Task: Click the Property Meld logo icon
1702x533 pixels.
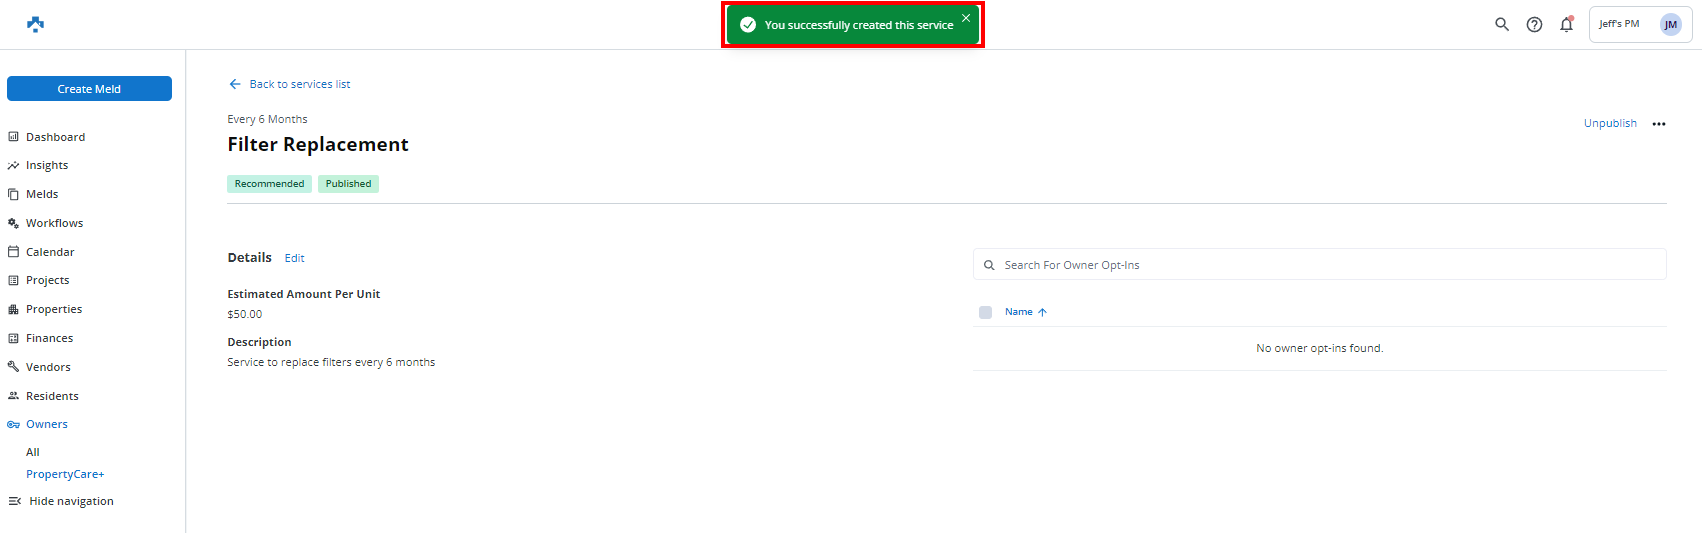Action: tap(35, 24)
